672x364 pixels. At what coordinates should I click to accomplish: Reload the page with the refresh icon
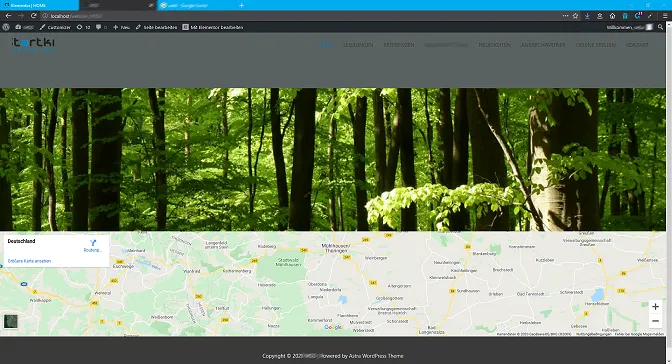click(x=33, y=16)
